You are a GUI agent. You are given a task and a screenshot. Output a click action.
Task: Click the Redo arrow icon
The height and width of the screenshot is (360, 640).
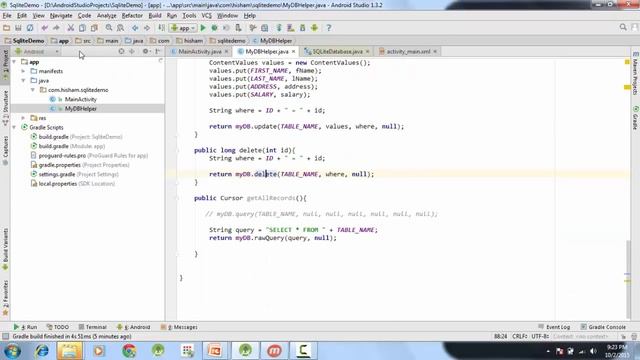click(56, 28)
